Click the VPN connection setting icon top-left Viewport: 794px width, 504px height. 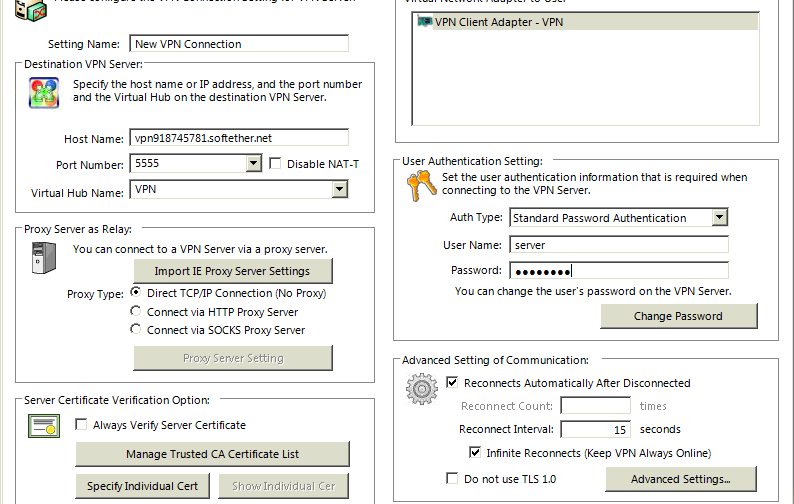pos(30,10)
